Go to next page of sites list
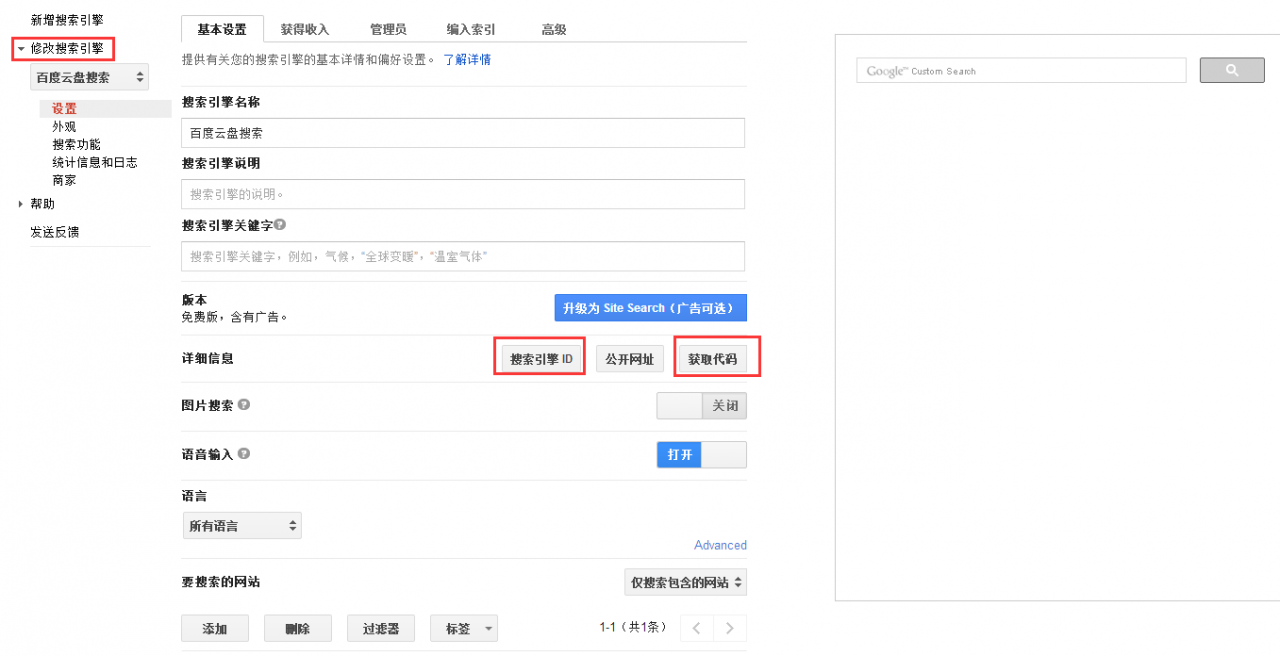 click(x=730, y=628)
